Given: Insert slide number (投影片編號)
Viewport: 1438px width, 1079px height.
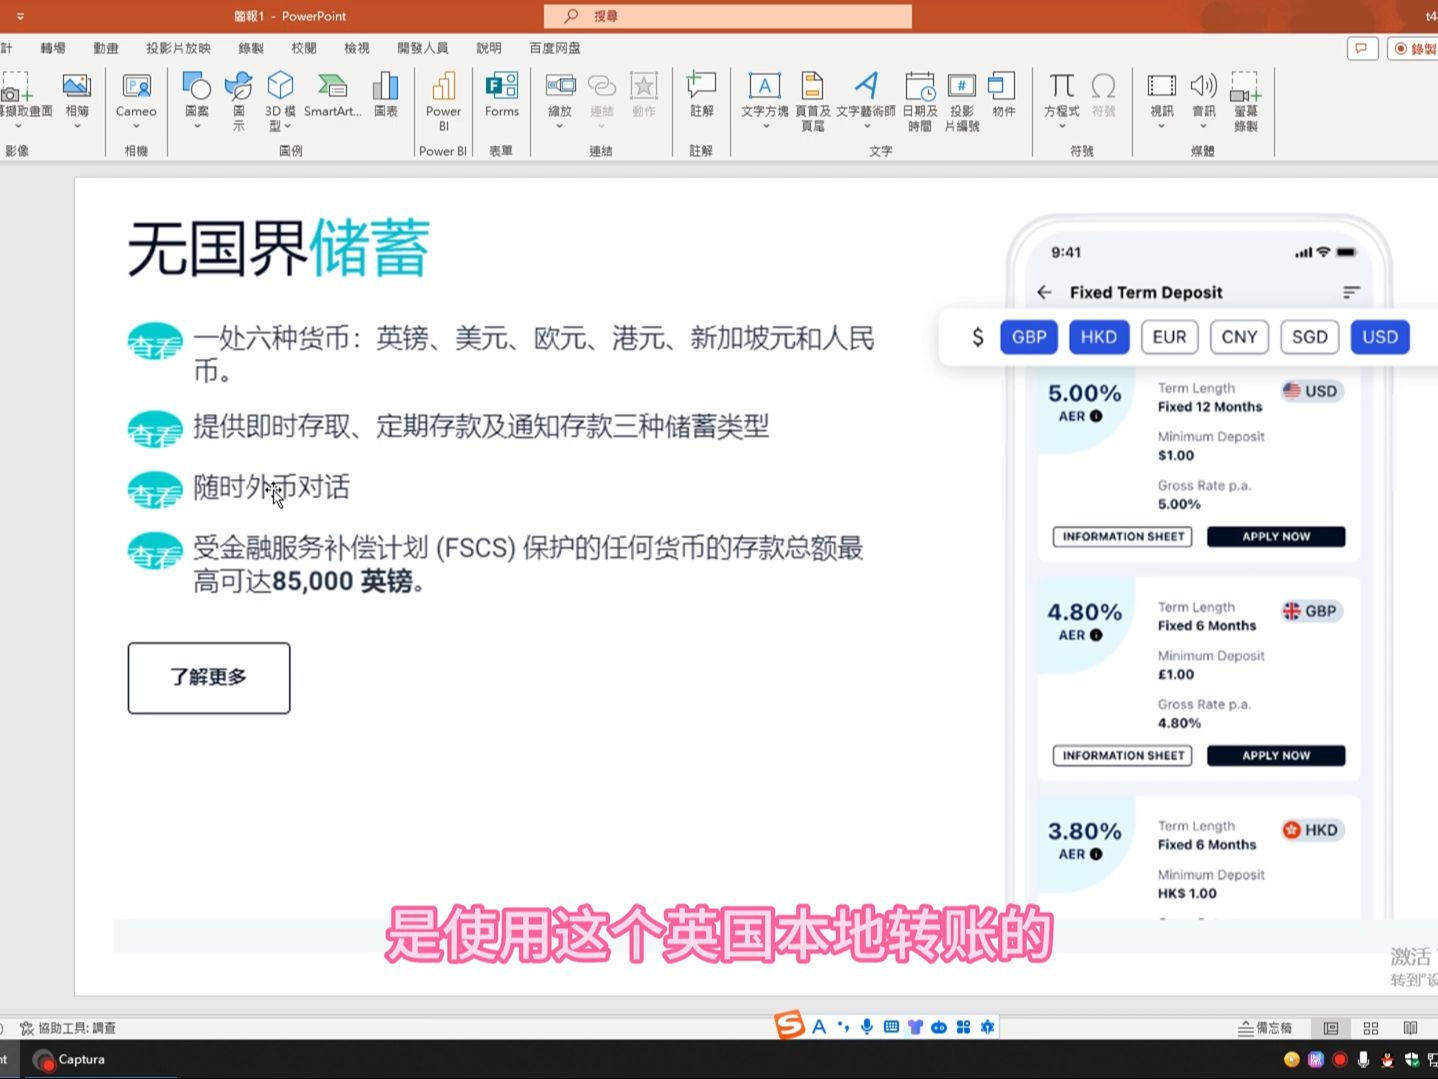Looking at the screenshot, I should coord(962,100).
